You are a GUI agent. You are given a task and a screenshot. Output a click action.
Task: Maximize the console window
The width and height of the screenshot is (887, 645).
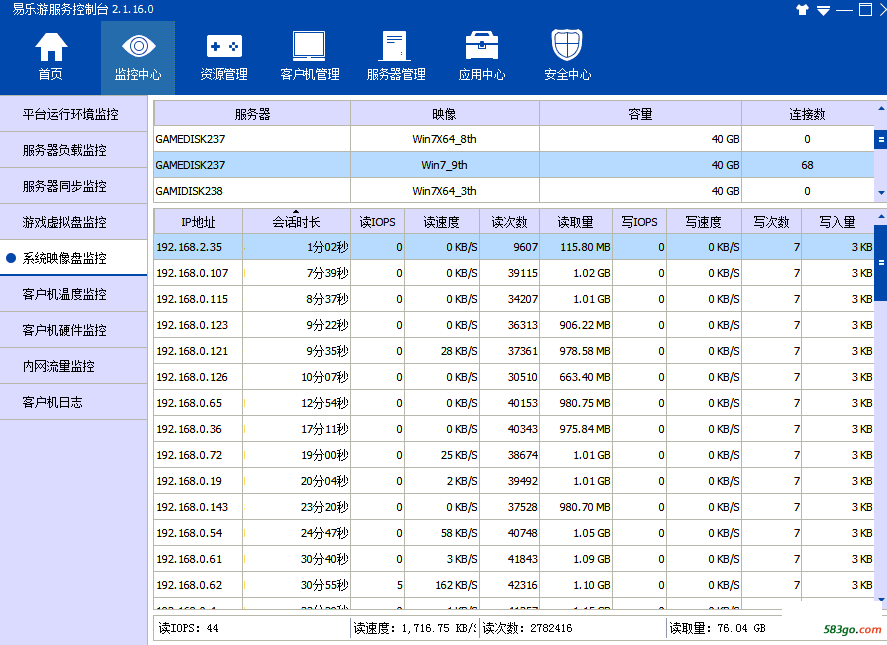866,9
